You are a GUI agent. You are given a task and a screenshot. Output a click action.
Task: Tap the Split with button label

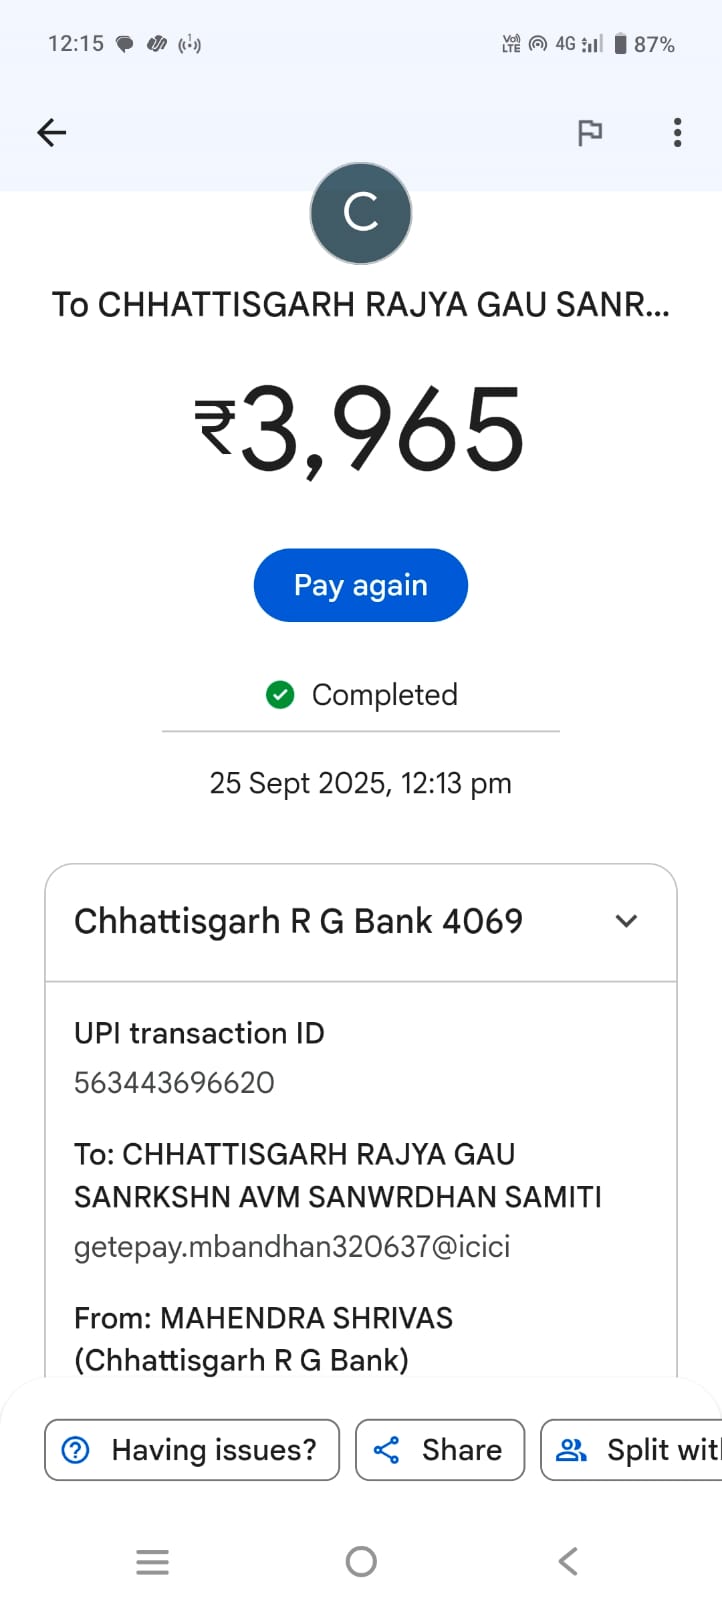tap(662, 1450)
